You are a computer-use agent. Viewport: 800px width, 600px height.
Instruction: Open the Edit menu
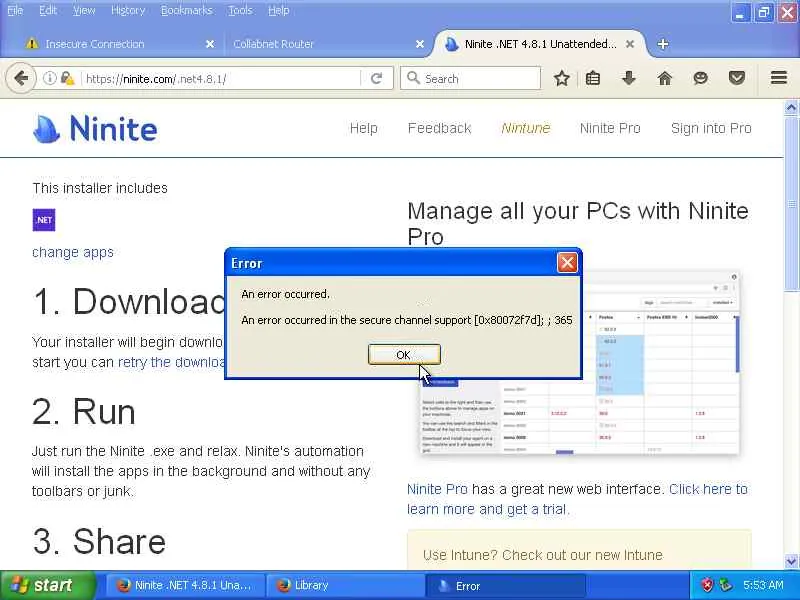[48, 10]
